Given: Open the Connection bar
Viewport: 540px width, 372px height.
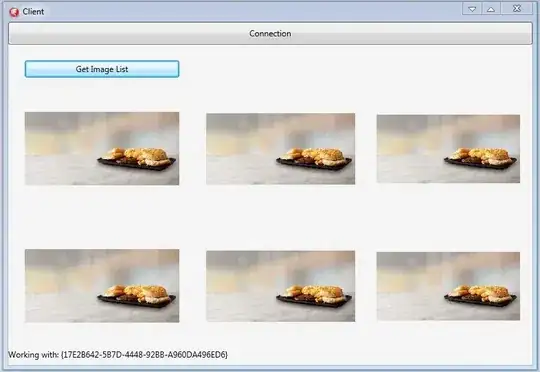Looking at the screenshot, I should [x=270, y=33].
